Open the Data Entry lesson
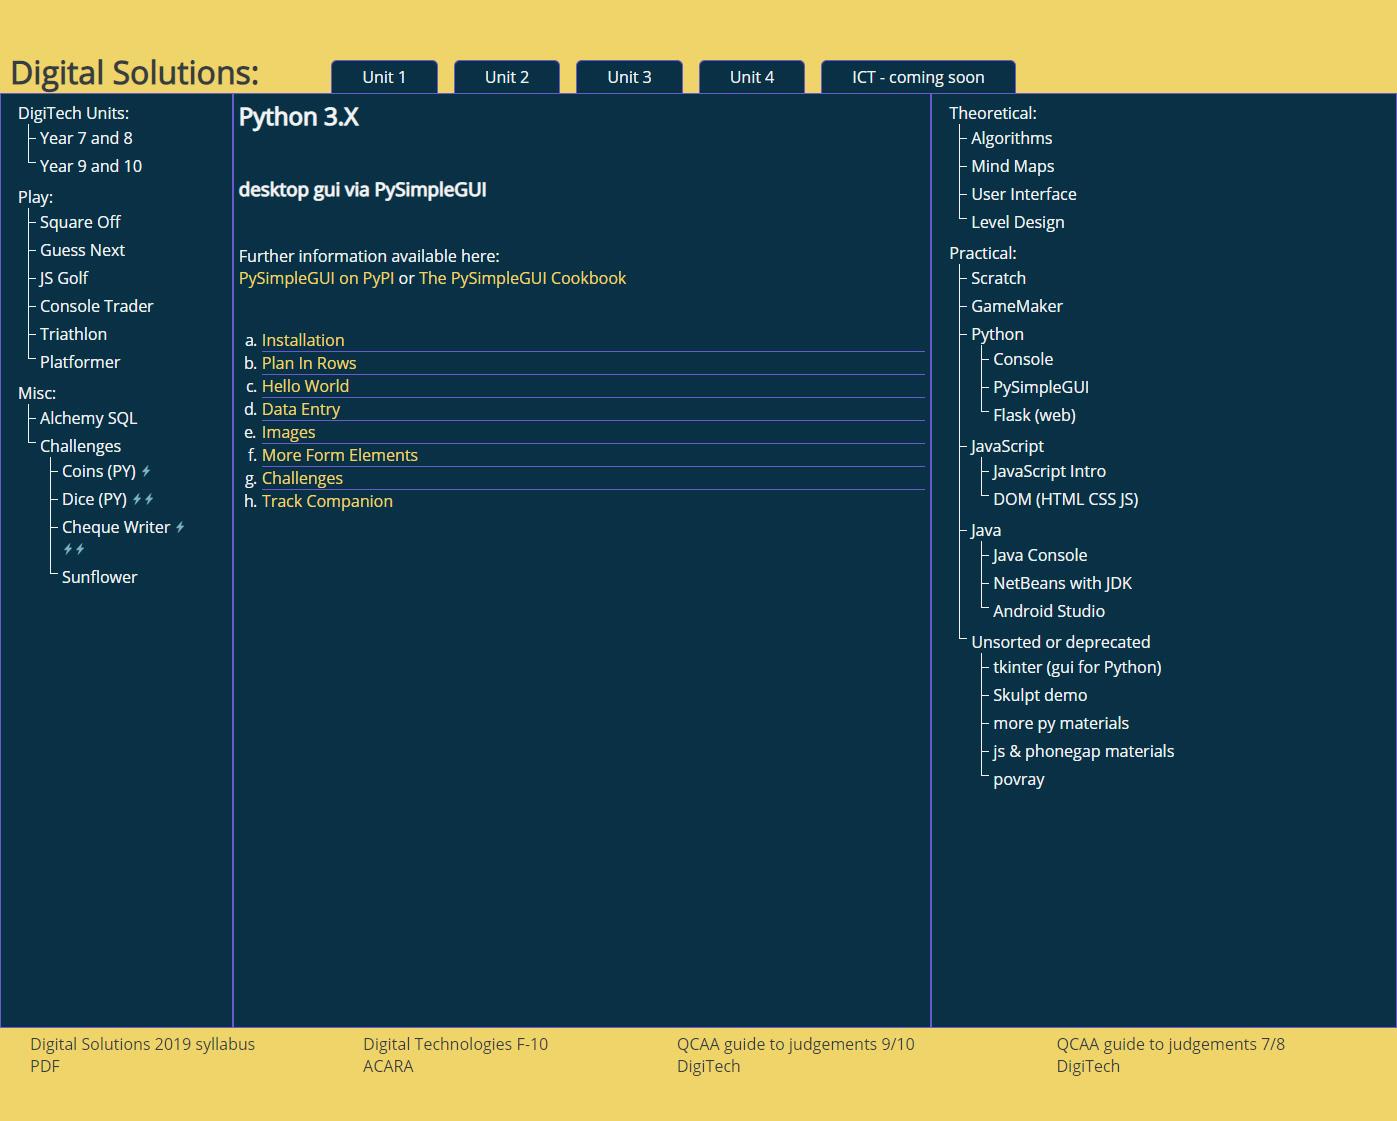1397x1121 pixels. [x=301, y=409]
